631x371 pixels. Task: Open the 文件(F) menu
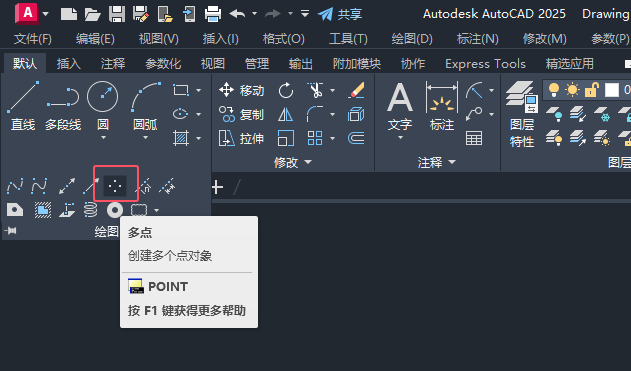click(x=33, y=39)
